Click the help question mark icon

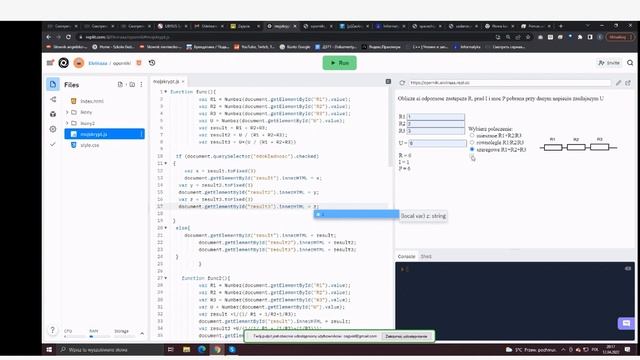pyautogui.click(x=52, y=330)
